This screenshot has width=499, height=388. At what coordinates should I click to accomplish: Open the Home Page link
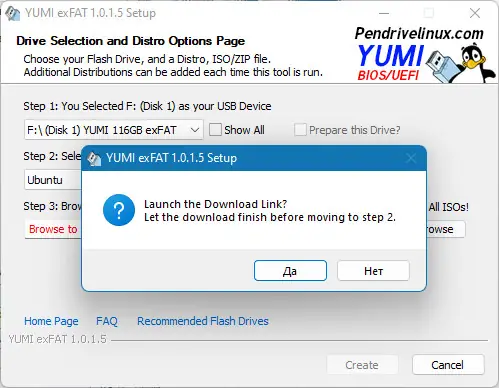coord(51,321)
